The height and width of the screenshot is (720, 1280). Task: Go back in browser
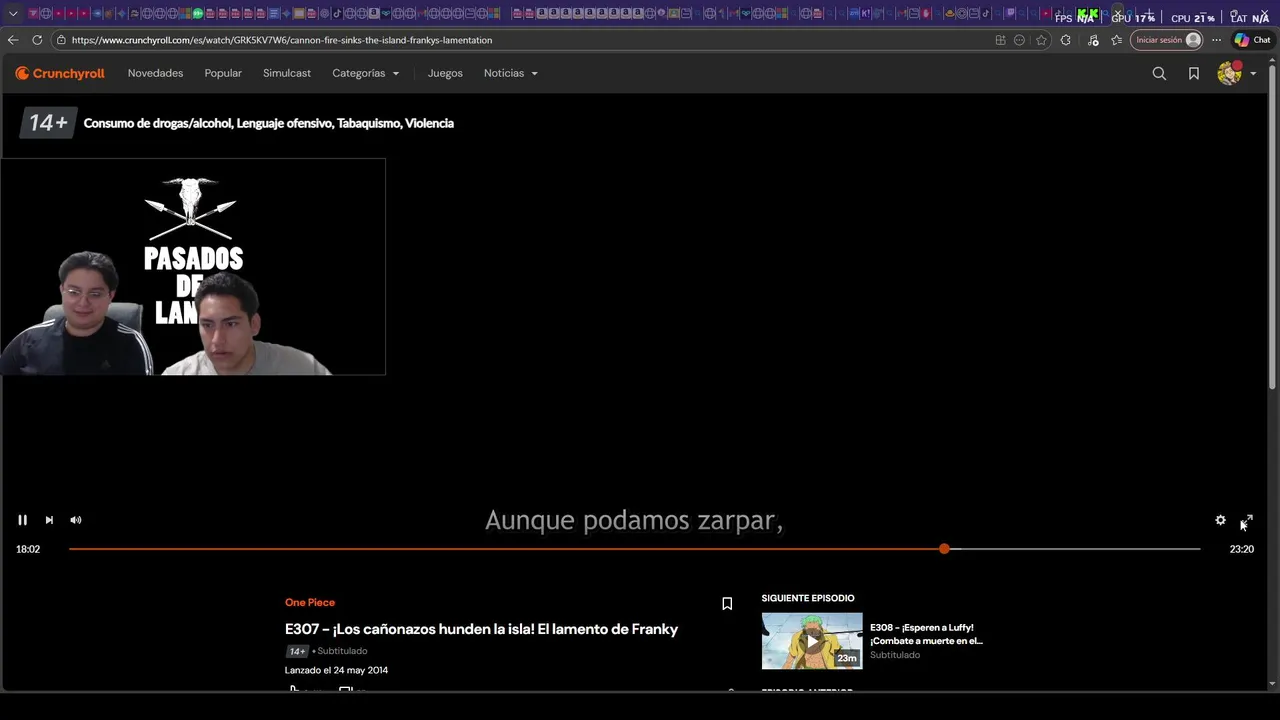coord(13,40)
